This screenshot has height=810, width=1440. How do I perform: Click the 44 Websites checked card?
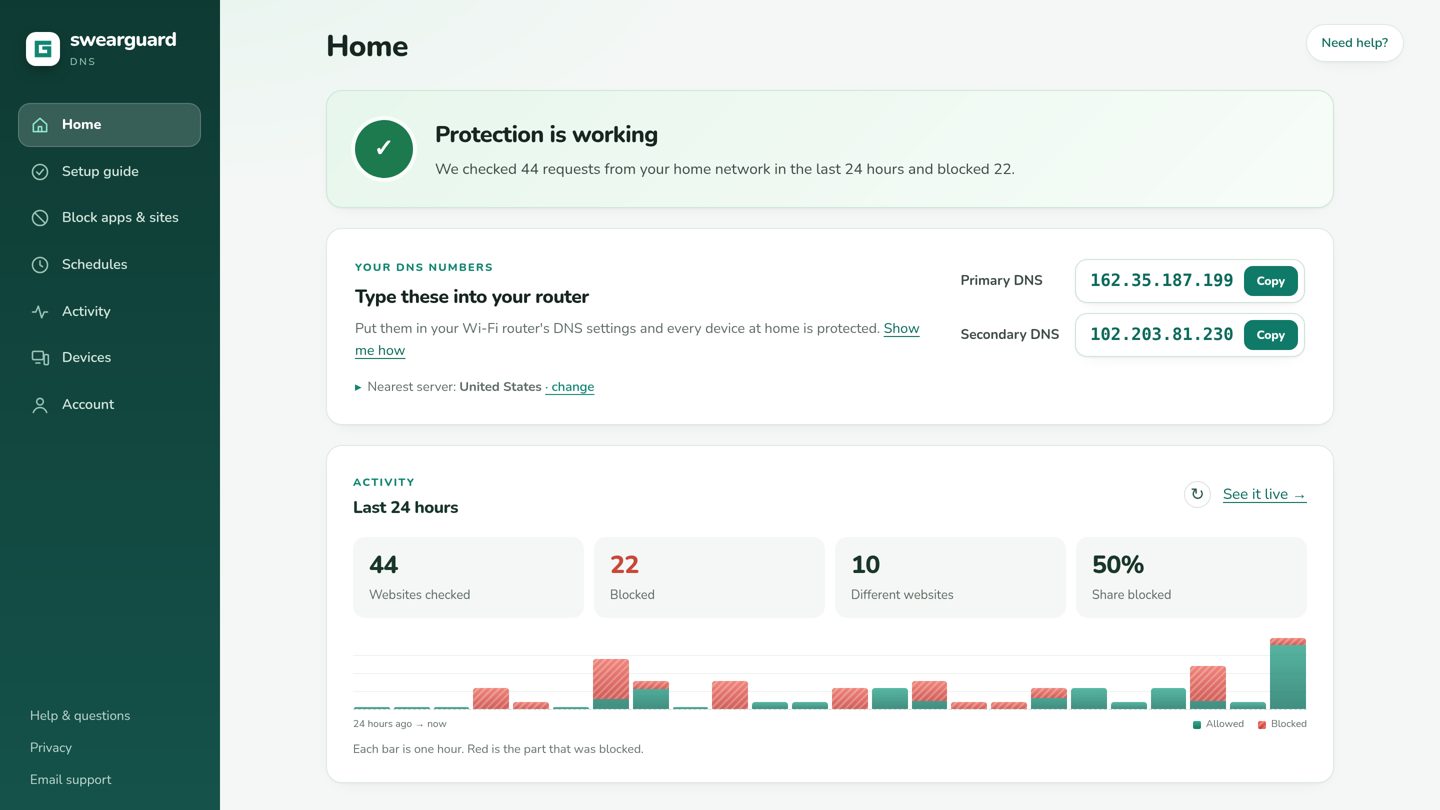(468, 577)
